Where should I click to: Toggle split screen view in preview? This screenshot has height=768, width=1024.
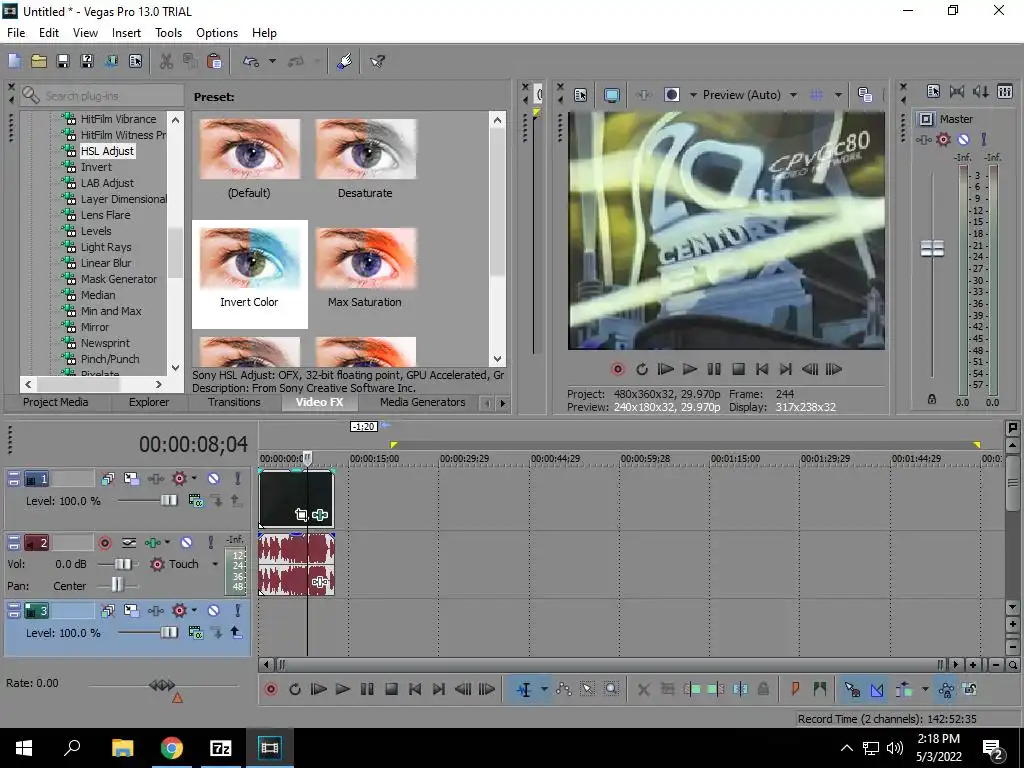[x=672, y=95]
